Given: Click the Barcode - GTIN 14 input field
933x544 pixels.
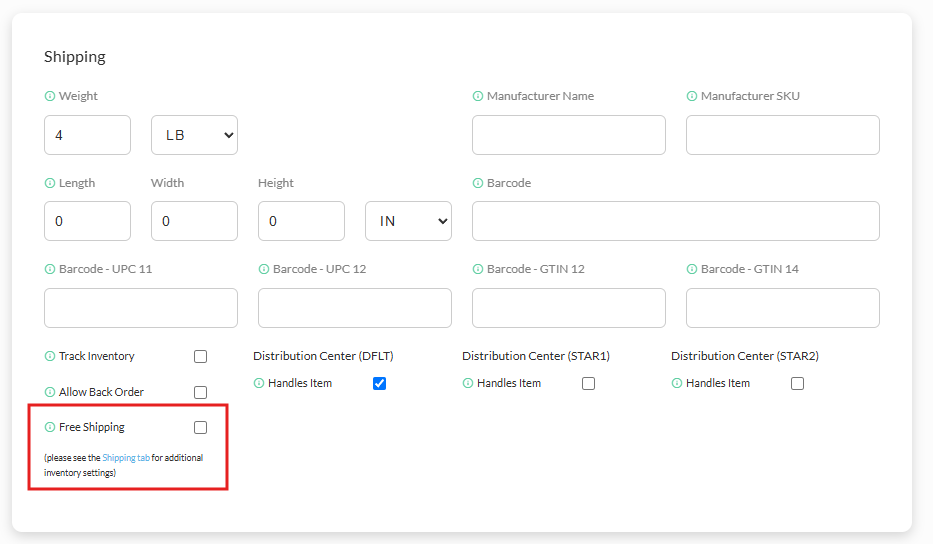Looking at the screenshot, I should click(x=782, y=308).
